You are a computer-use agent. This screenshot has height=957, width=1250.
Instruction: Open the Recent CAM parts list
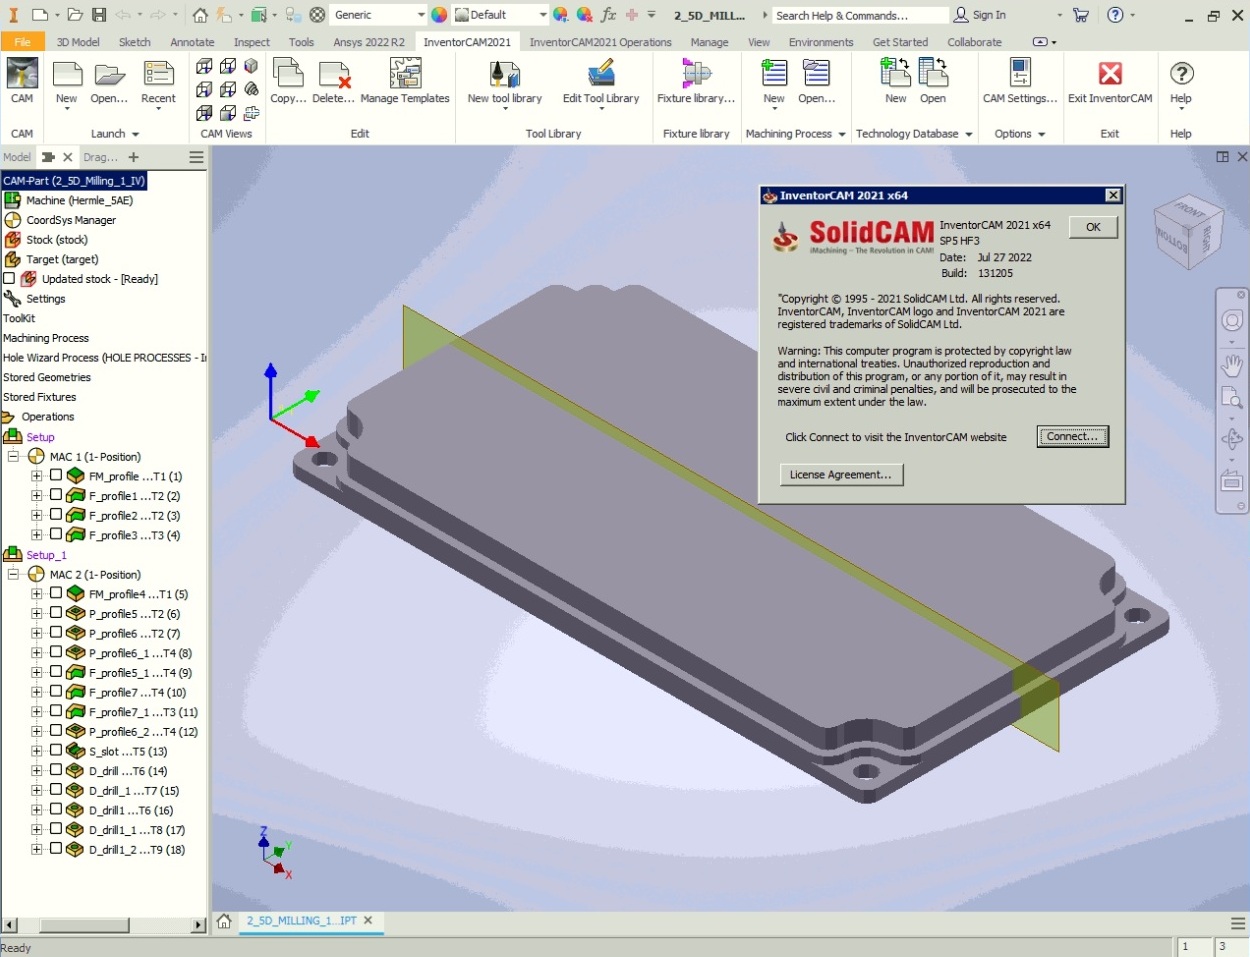[x=158, y=81]
